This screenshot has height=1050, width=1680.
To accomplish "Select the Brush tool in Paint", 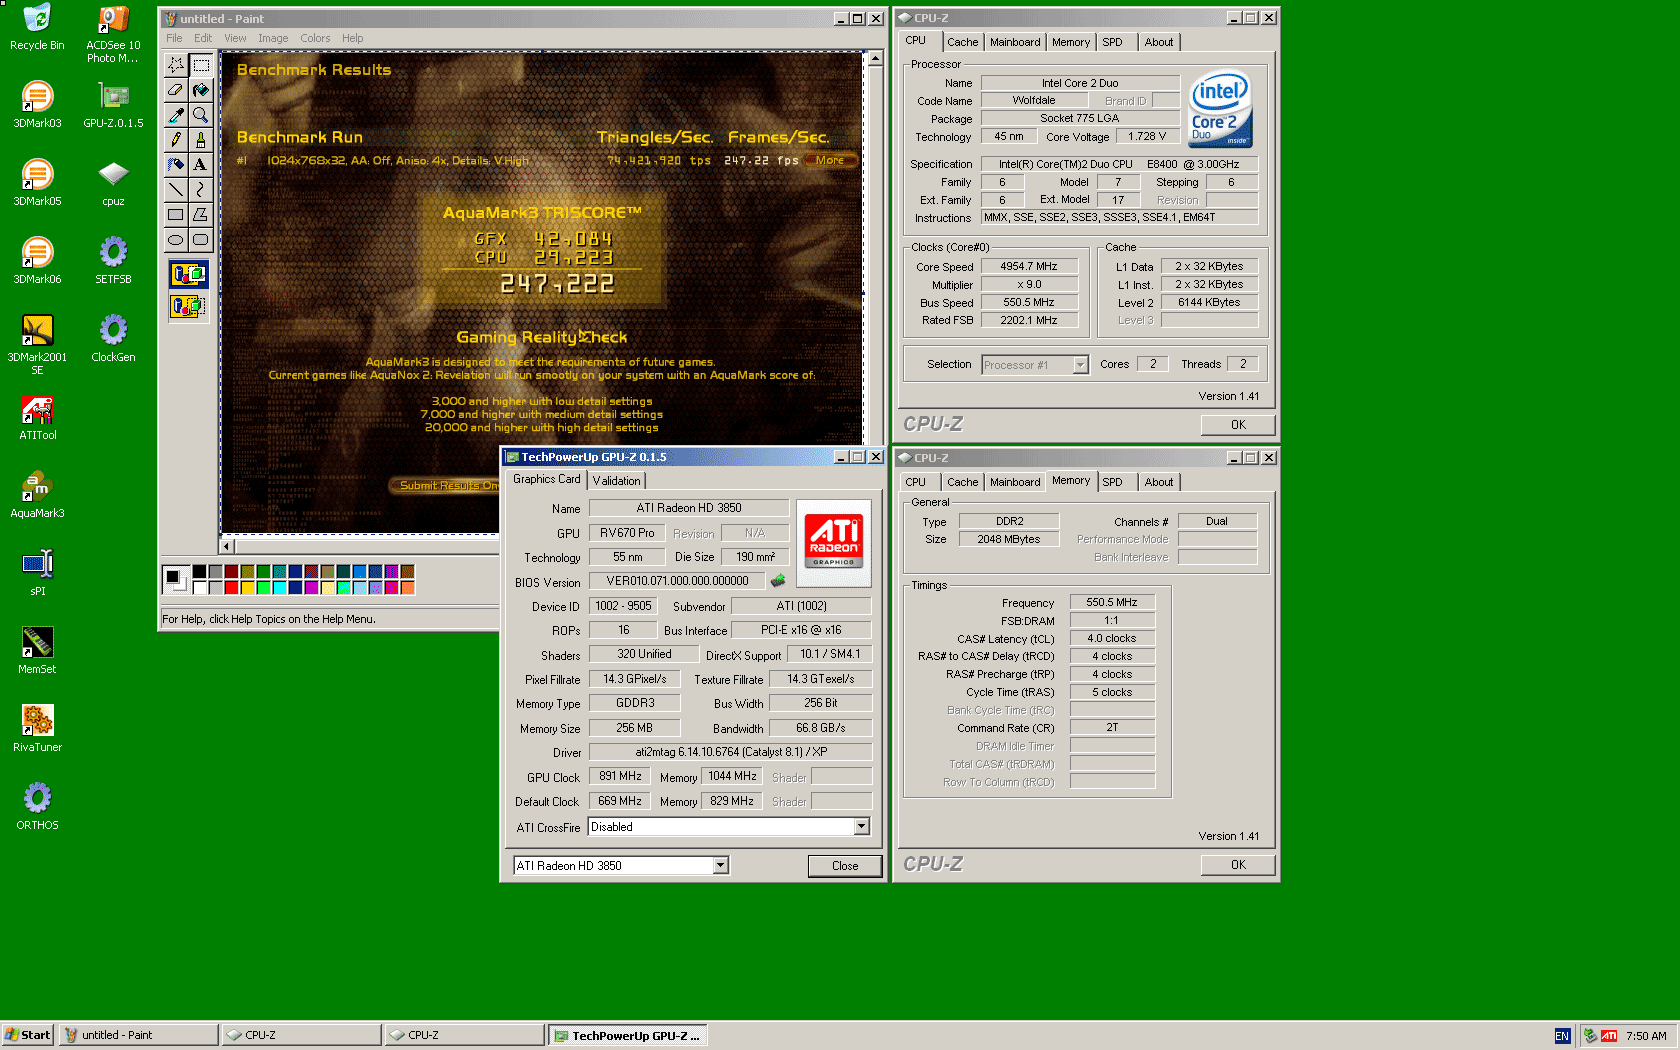I will tap(200, 140).
